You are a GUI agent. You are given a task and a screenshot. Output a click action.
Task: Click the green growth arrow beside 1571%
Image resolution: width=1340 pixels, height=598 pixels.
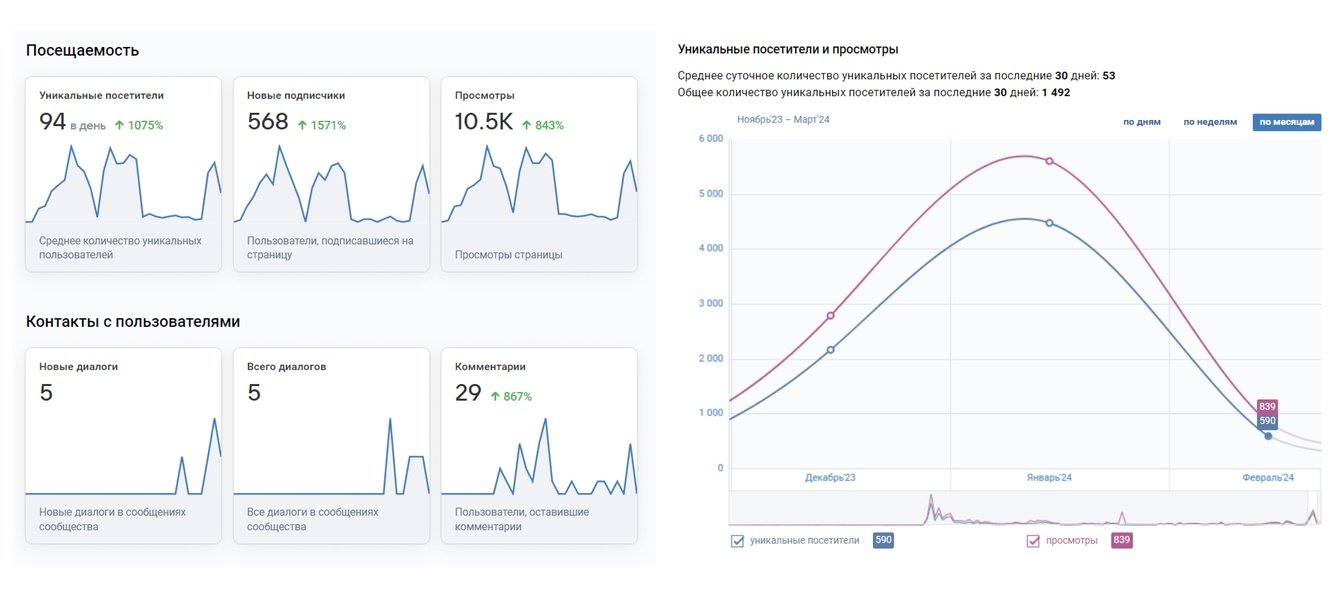pyautogui.click(x=302, y=126)
